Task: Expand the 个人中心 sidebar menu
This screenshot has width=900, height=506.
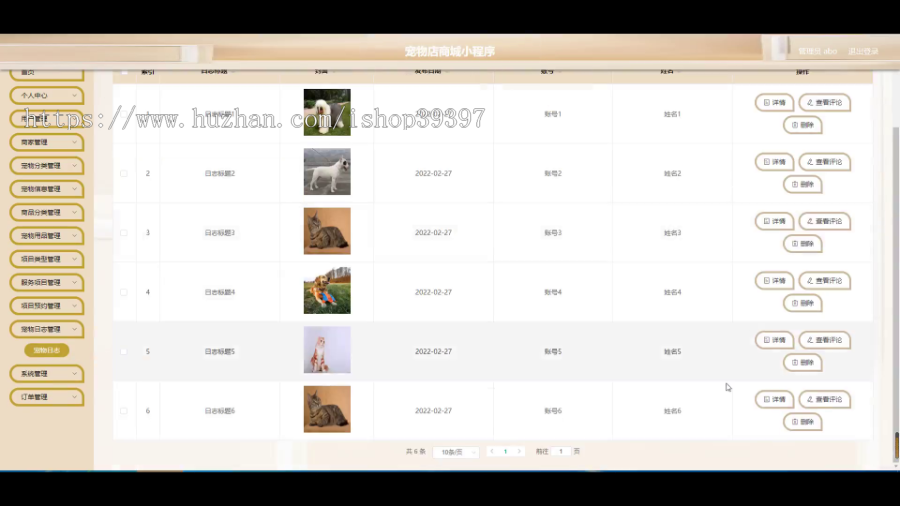Action: coord(46,96)
